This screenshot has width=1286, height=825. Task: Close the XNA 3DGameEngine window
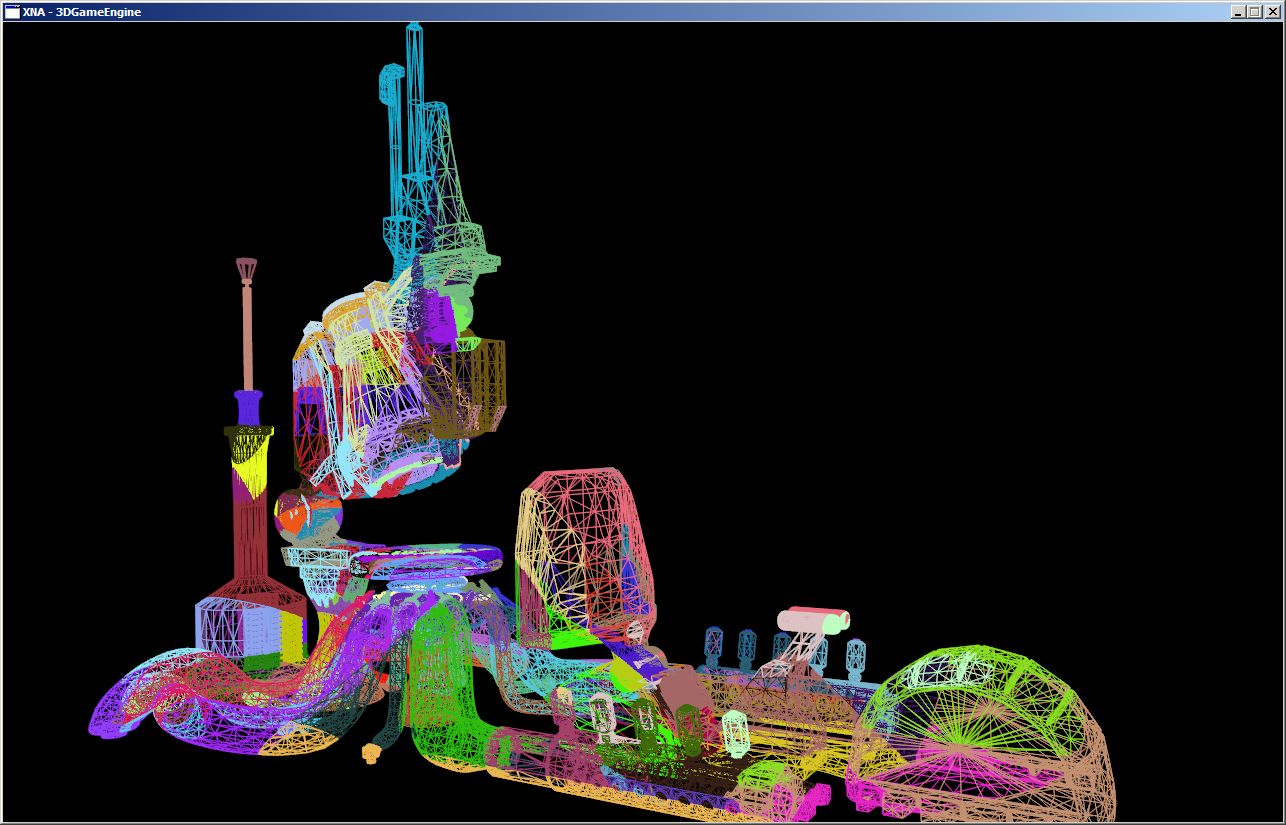point(1273,12)
